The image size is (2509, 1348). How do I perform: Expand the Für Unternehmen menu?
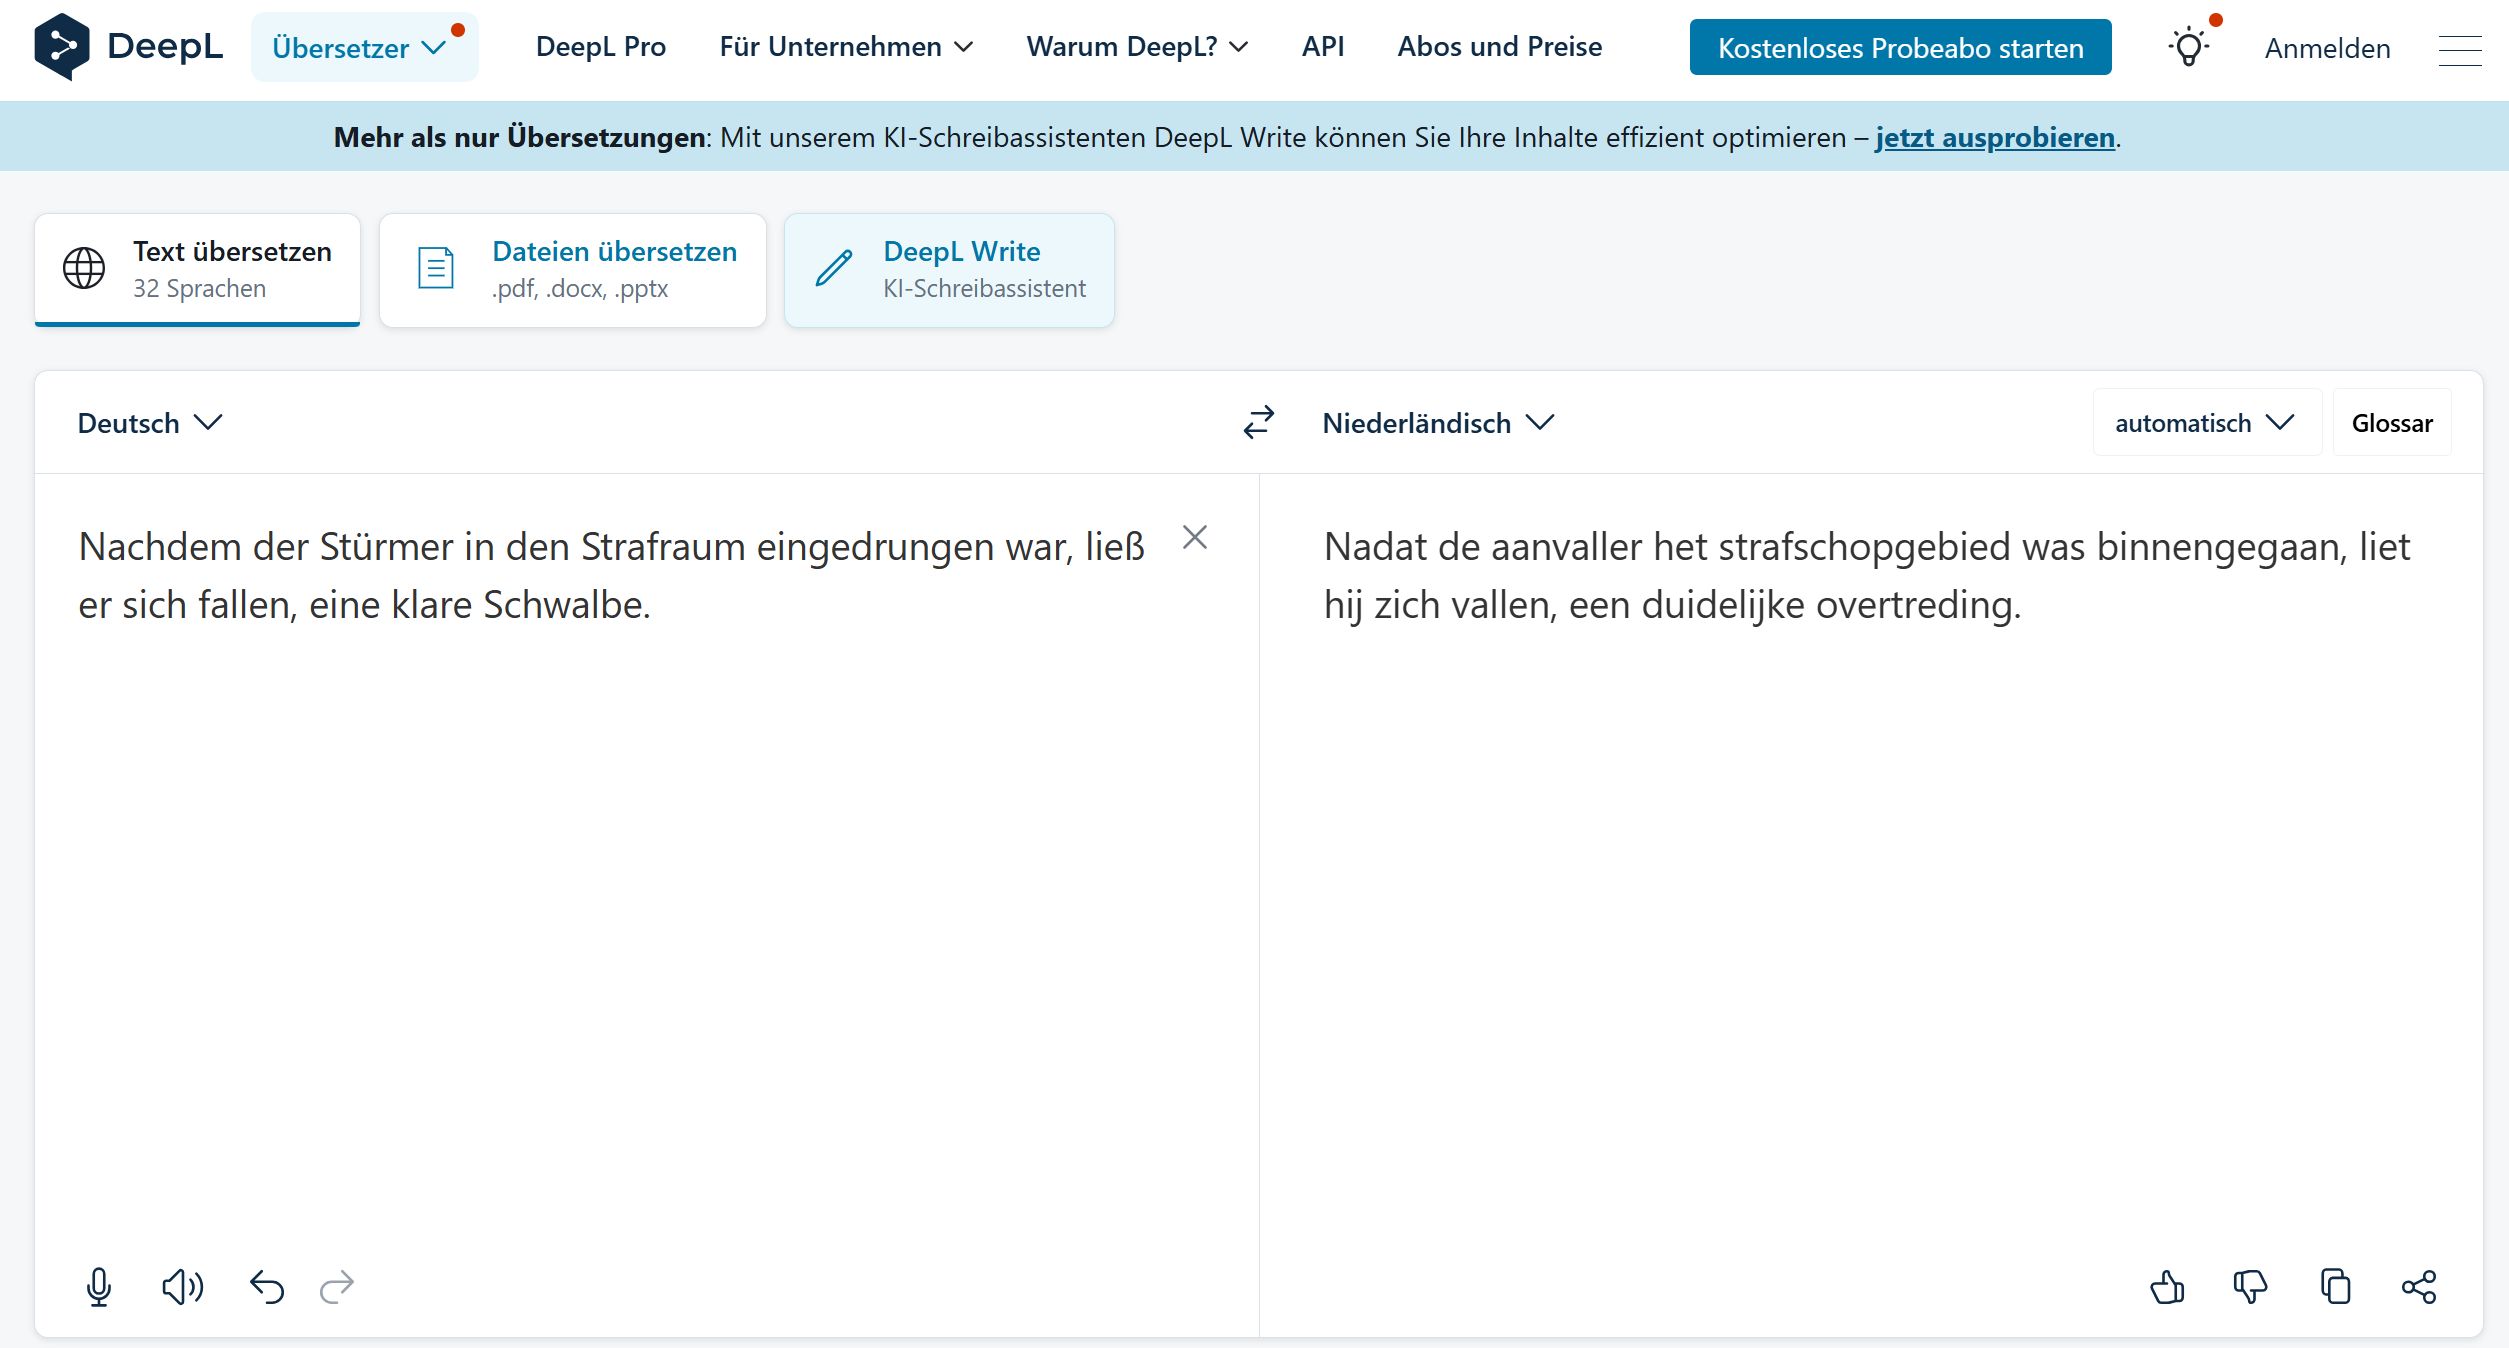[846, 47]
